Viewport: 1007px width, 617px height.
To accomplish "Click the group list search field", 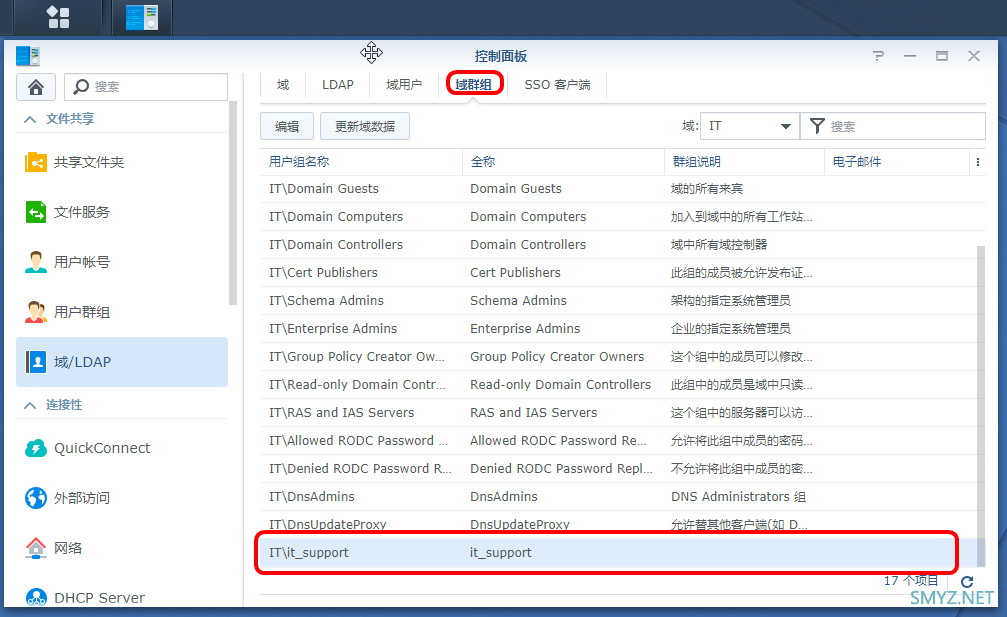I will pyautogui.click(x=893, y=126).
